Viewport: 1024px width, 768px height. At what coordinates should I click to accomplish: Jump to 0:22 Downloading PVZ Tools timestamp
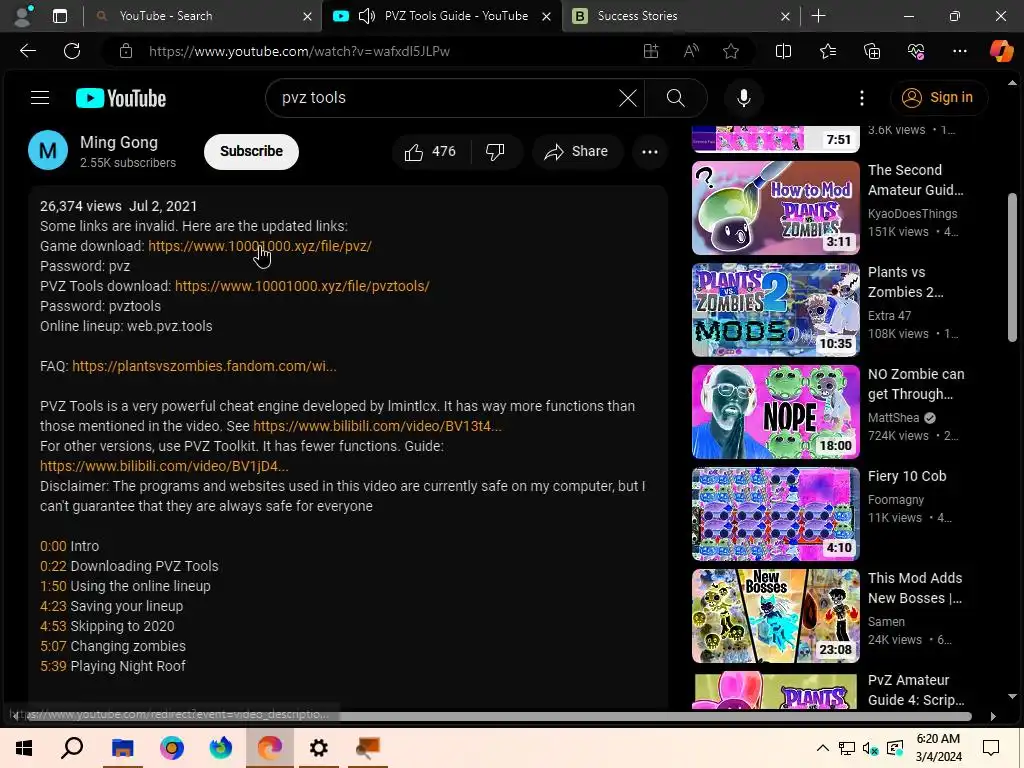[53, 566]
